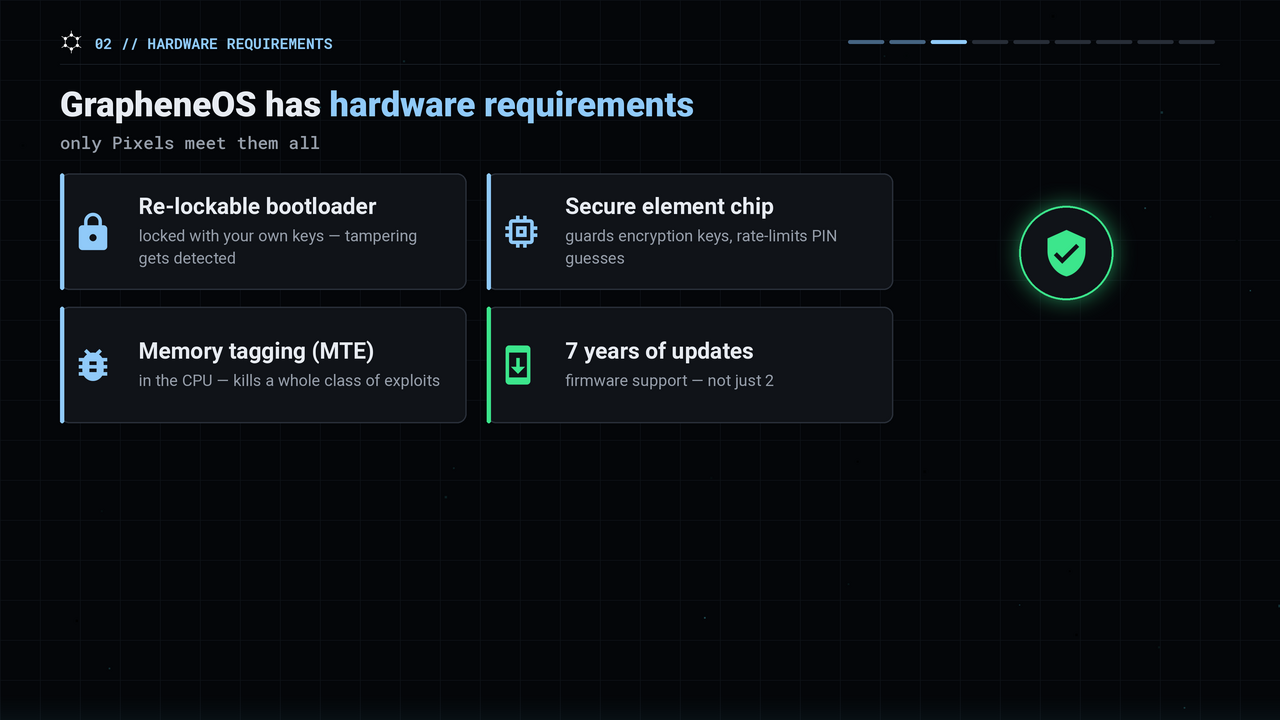
Task: Click the phone download icon on the updates card
Action: (x=518, y=365)
